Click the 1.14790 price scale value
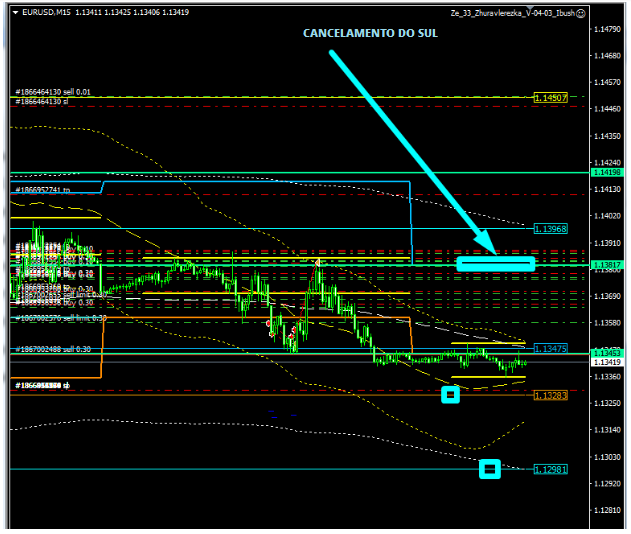 point(607,29)
